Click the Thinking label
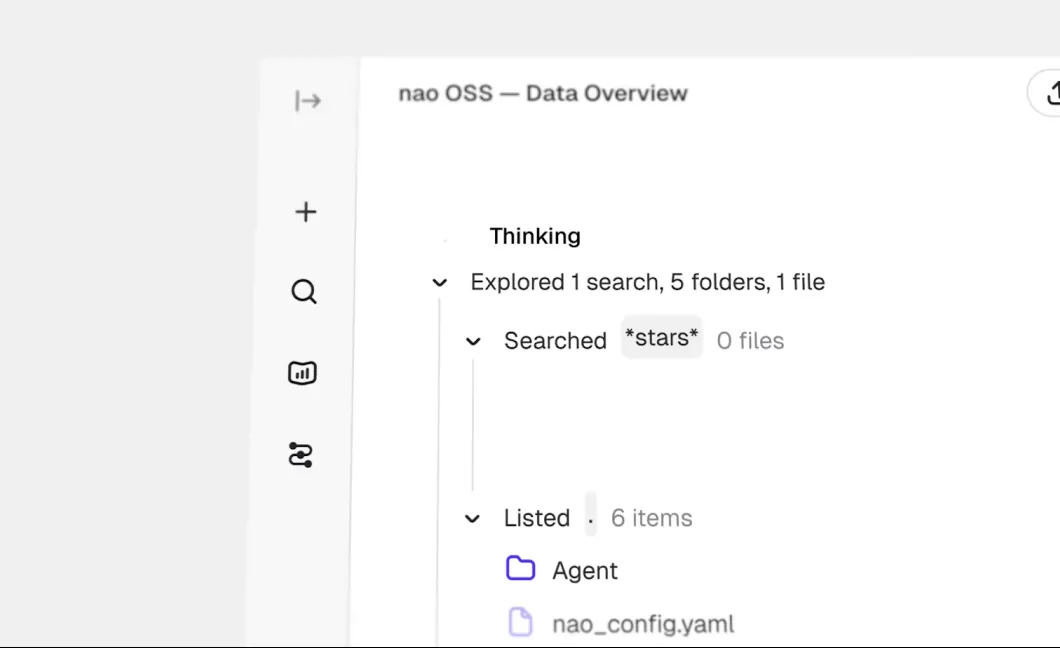This screenshot has height=648, width=1060. [x=535, y=236]
